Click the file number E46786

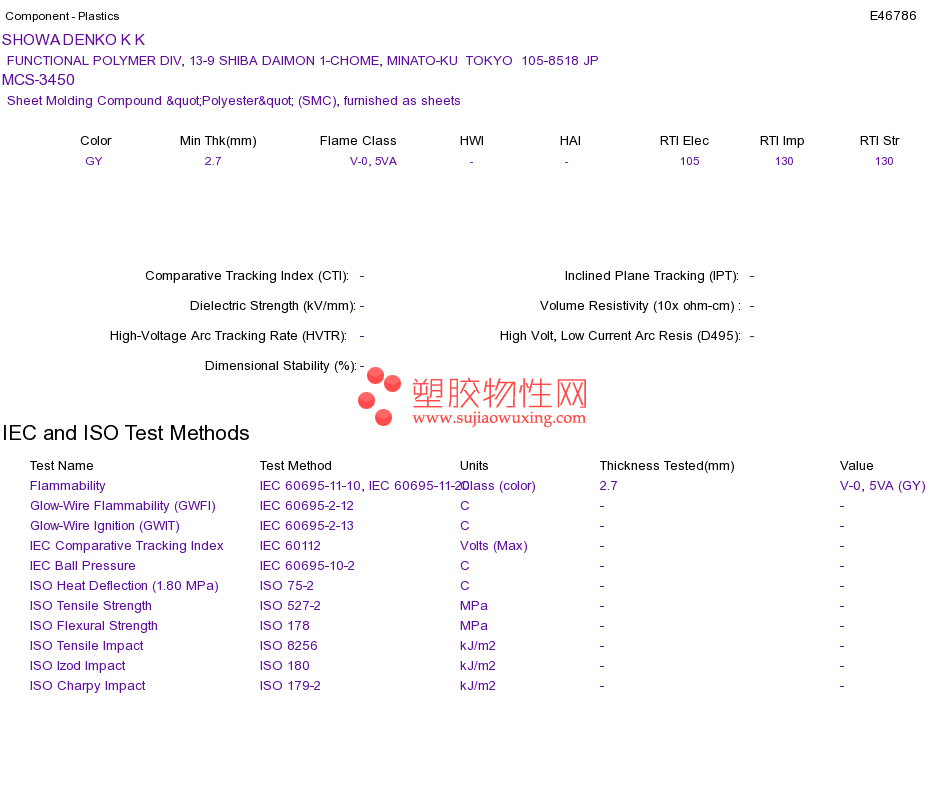point(892,16)
